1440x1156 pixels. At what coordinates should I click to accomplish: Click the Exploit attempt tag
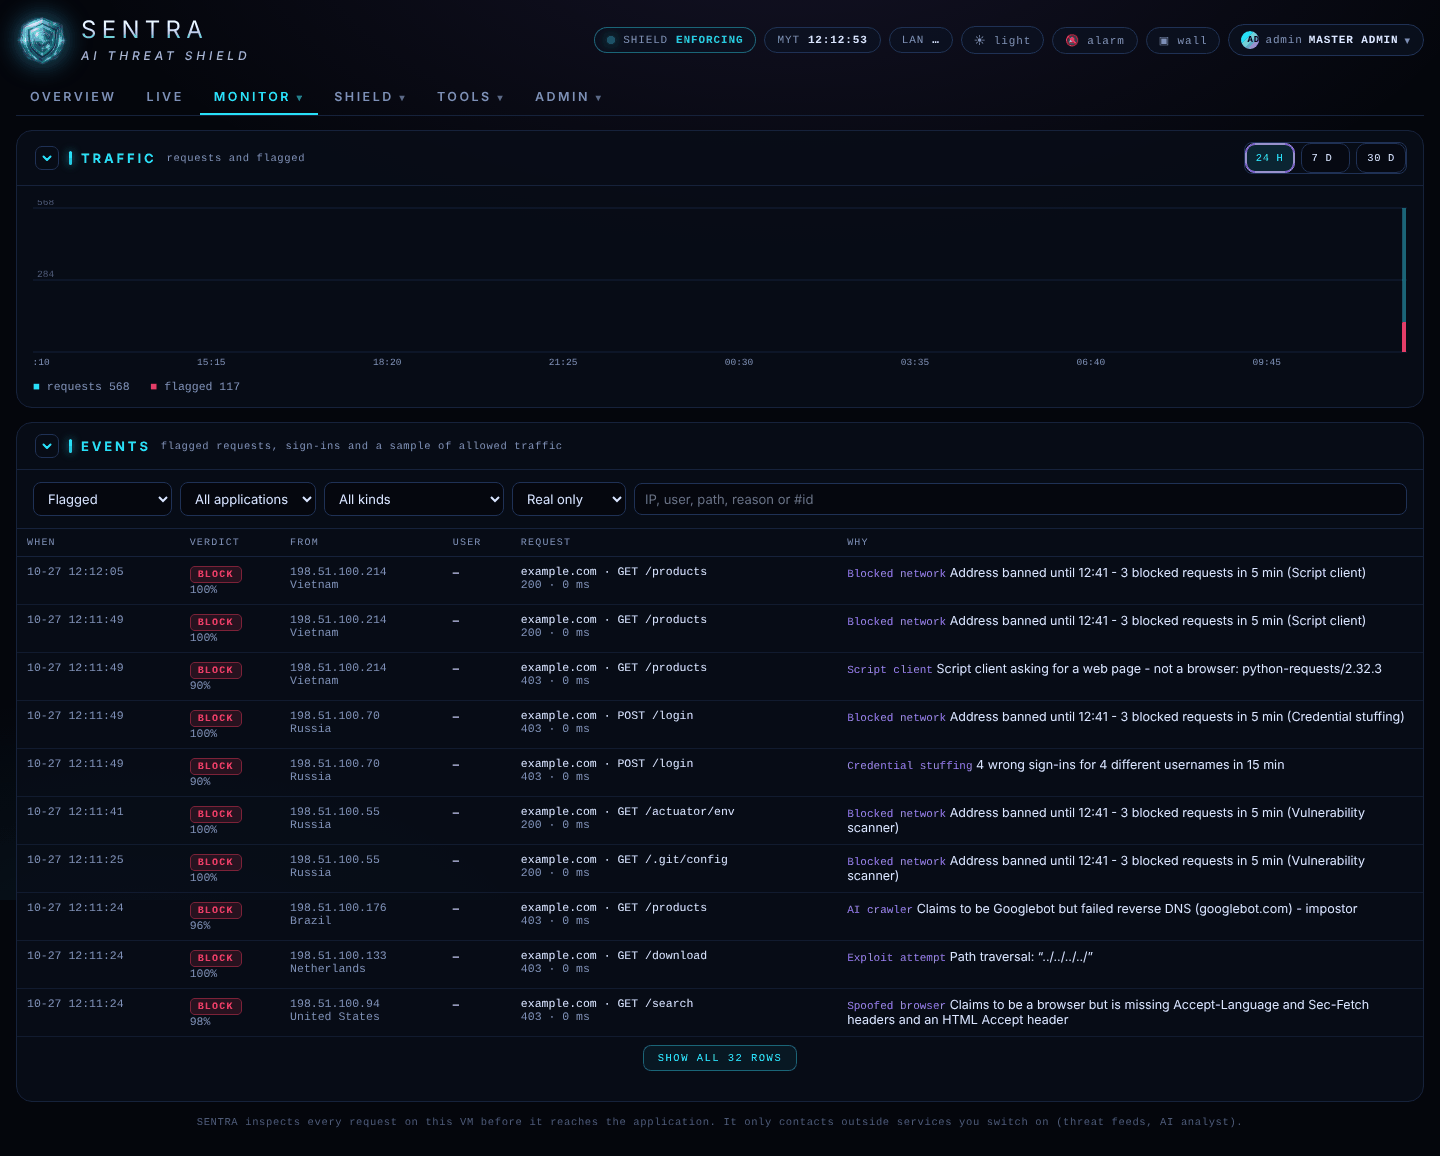click(x=896, y=958)
